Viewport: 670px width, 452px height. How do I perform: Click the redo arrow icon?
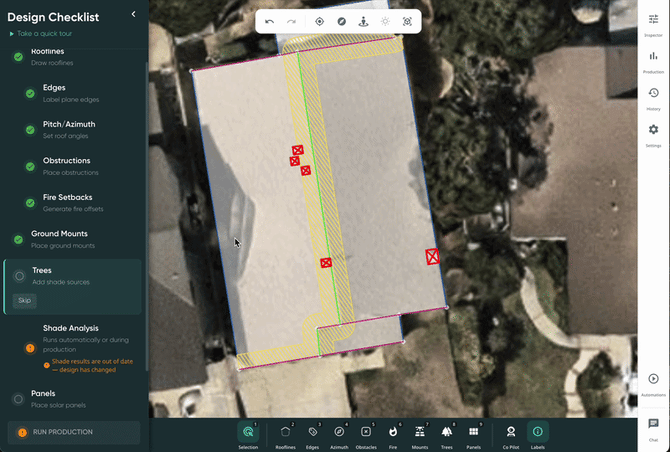[x=291, y=21]
